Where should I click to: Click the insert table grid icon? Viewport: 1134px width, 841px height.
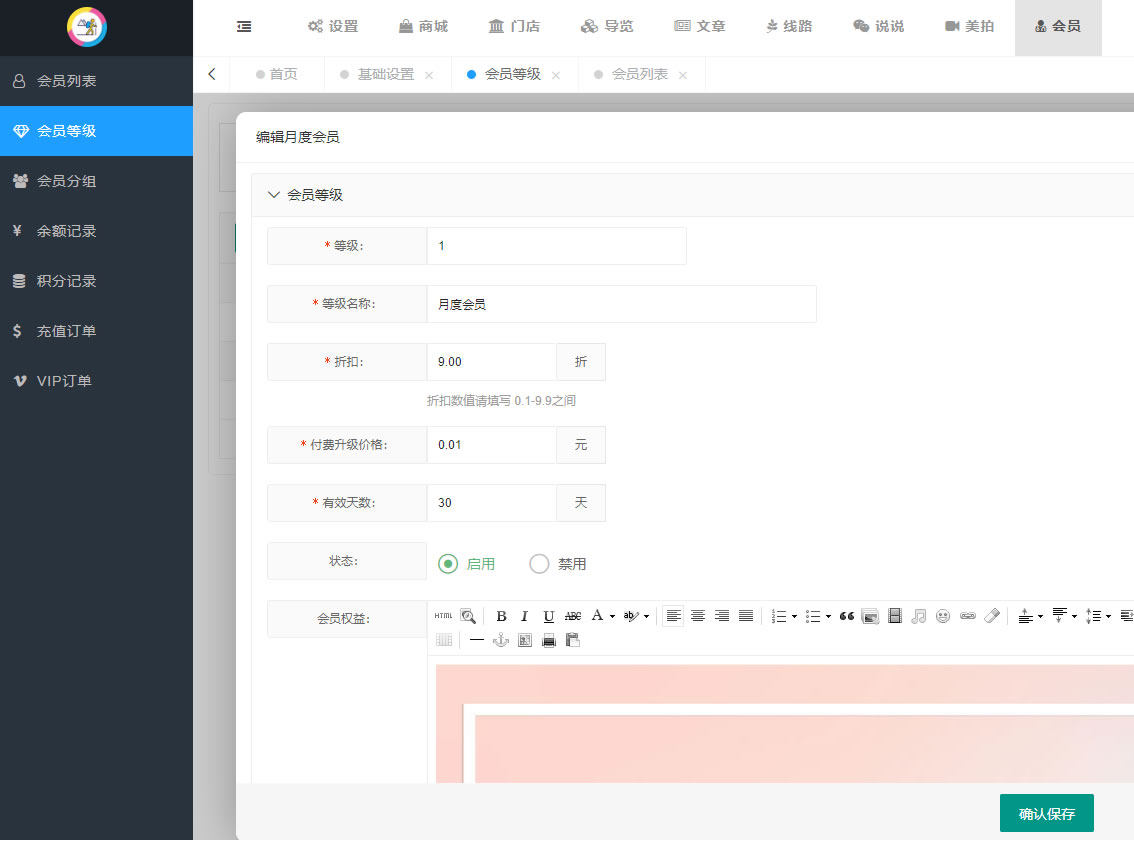pos(444,640)
